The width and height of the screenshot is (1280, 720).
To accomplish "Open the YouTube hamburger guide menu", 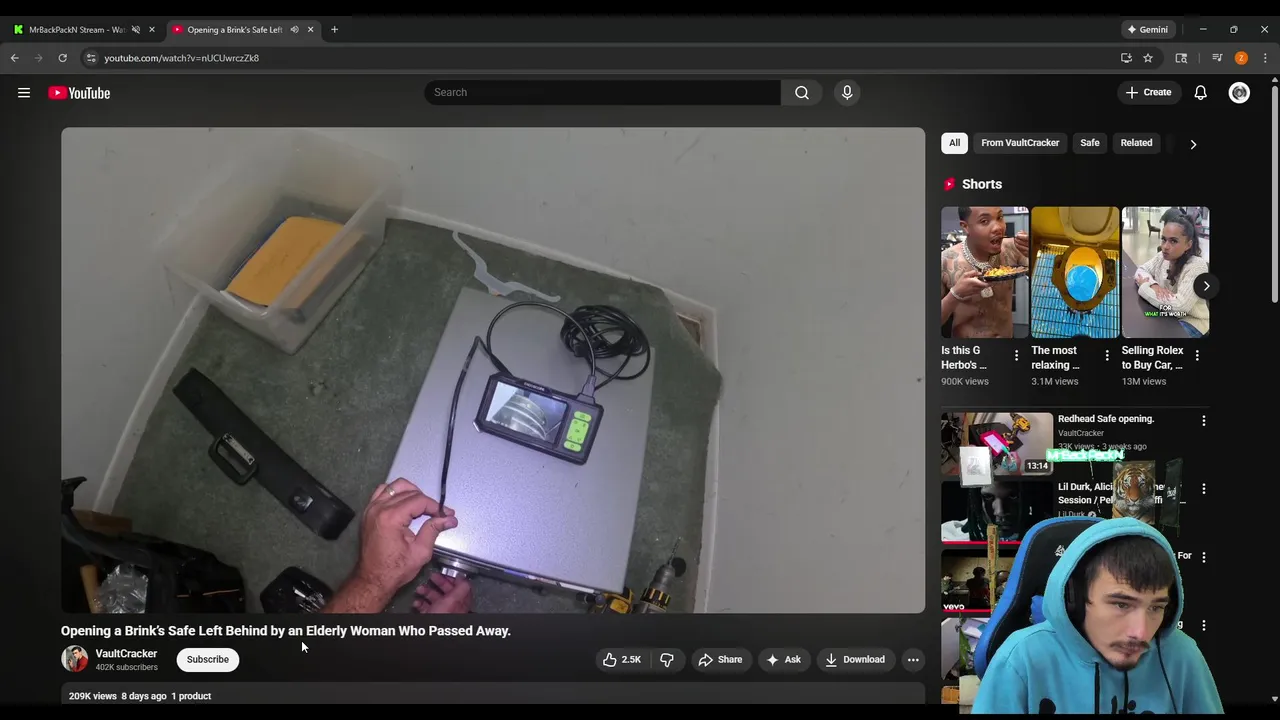I will [24, 93].
